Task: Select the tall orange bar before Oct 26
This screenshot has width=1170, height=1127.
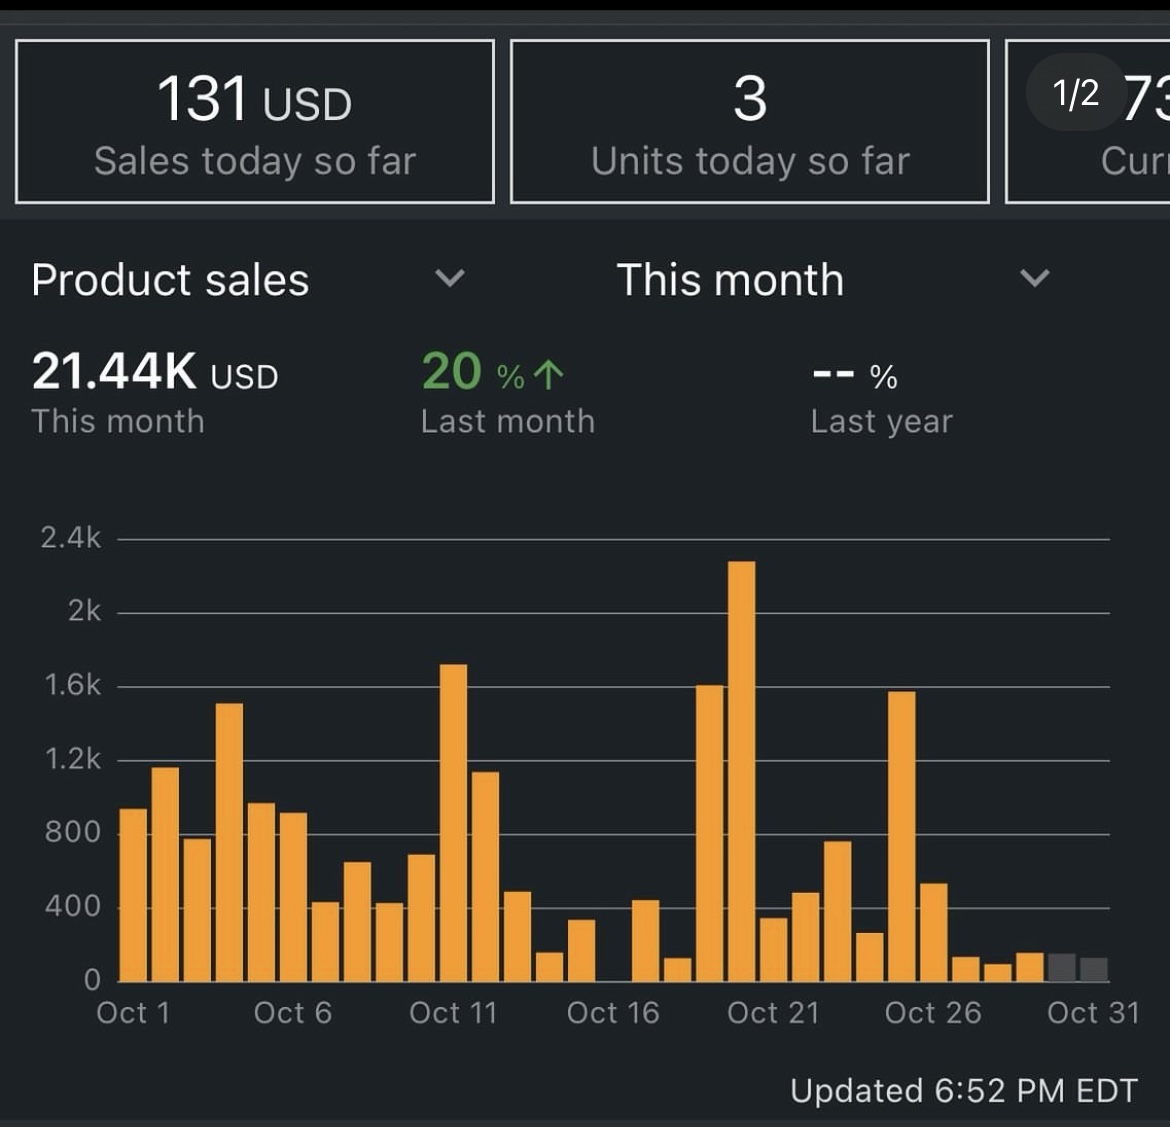Action: coord(901,836)
